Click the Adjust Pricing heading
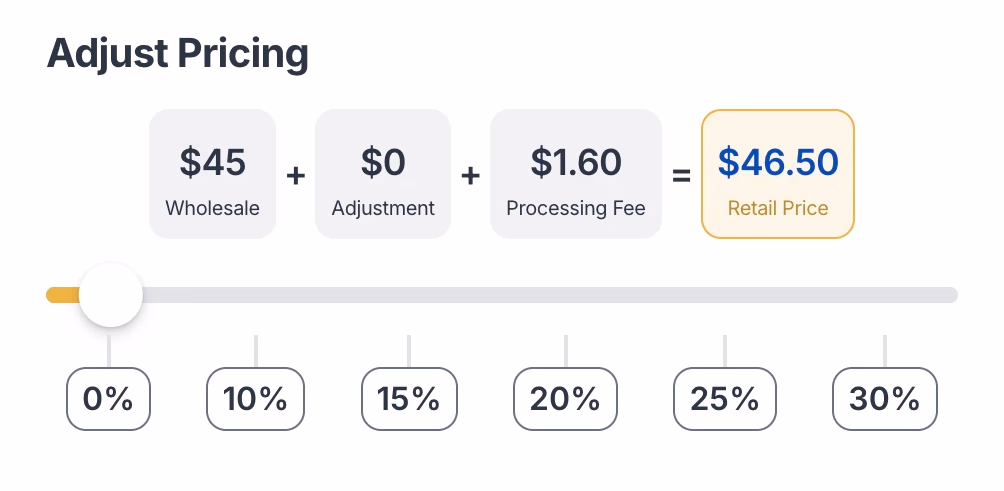Viewport: 1004px width, 491px height. click(178, 54)
